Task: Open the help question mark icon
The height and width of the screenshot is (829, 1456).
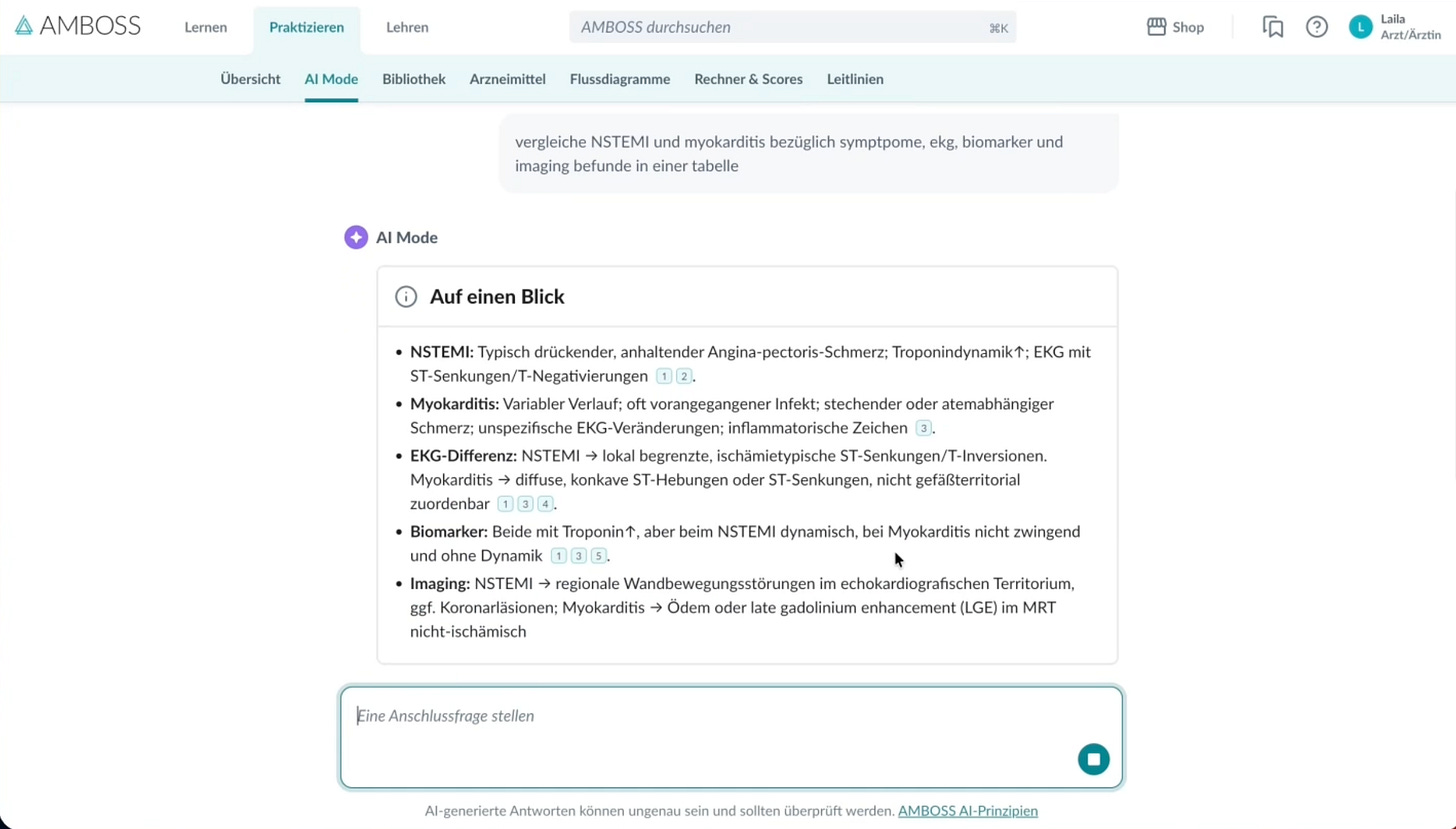Action: pyautogui.click(x=1317, y=27)
